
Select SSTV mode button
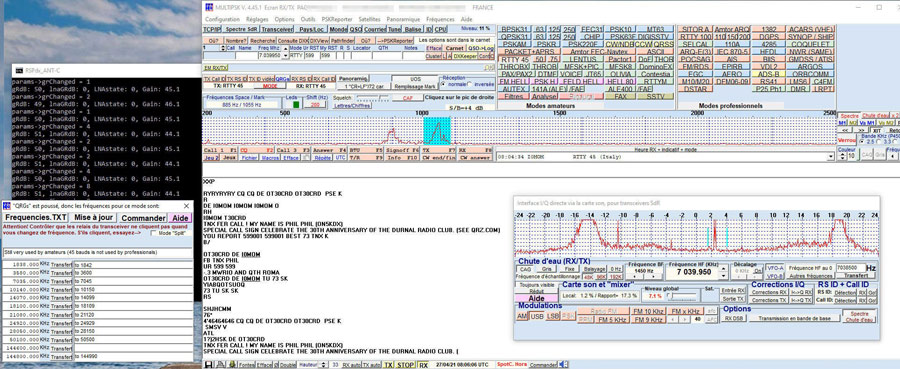[x=655, y=96]
